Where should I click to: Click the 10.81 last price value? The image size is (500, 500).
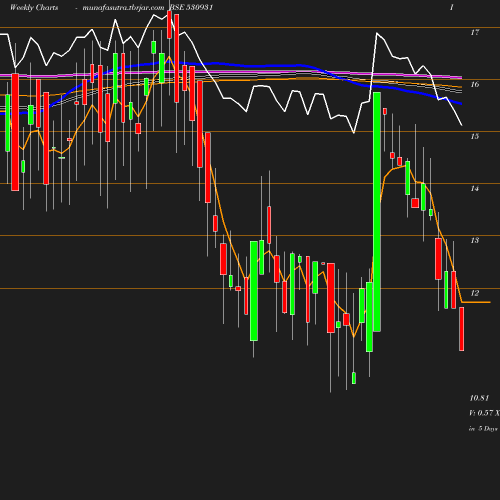479,398
